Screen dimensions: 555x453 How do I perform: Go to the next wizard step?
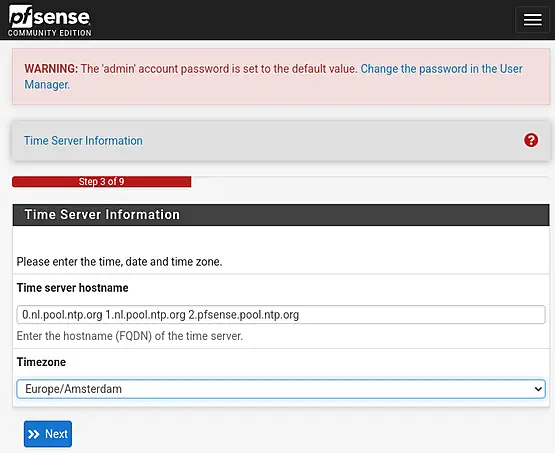48,434
